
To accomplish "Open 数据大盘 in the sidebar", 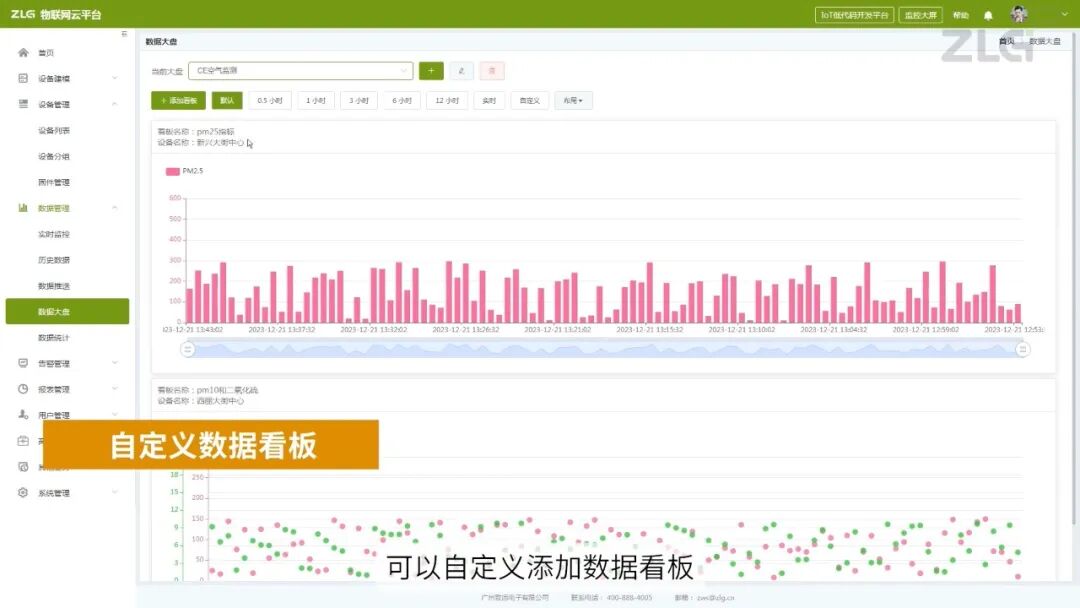I will [68, 311].
